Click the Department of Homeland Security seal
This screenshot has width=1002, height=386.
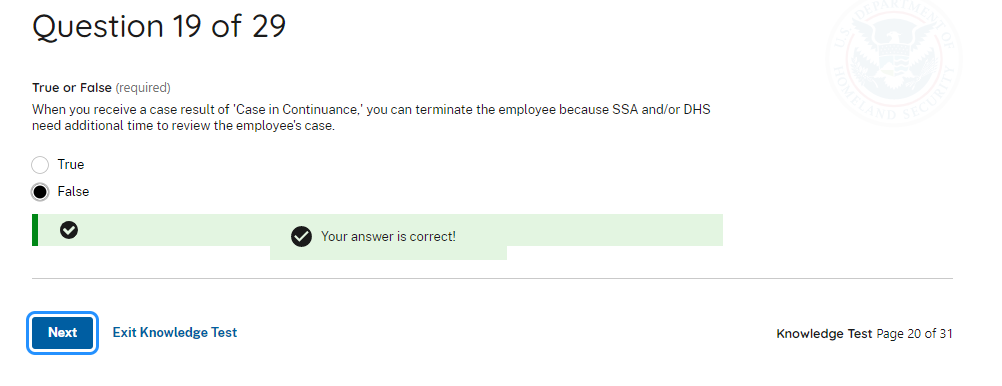coord(895,61)
